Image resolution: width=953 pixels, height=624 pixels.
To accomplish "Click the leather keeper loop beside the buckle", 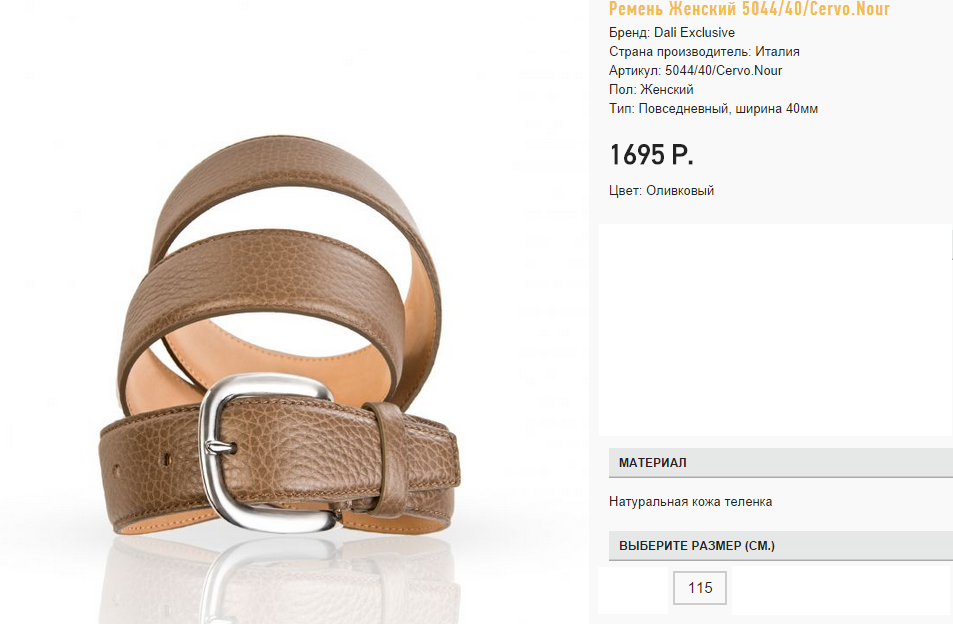I will pyautogui.click(x=388, y=459).
